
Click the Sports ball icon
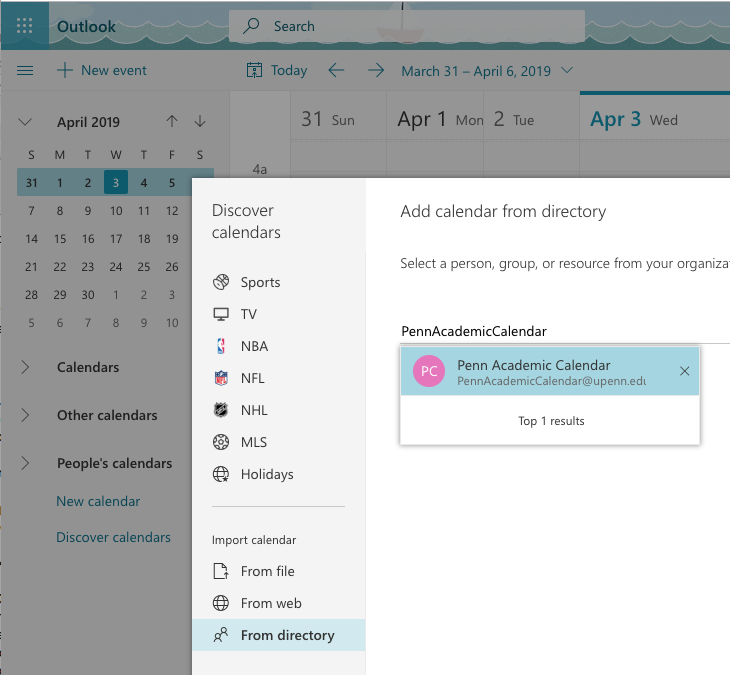221,282
